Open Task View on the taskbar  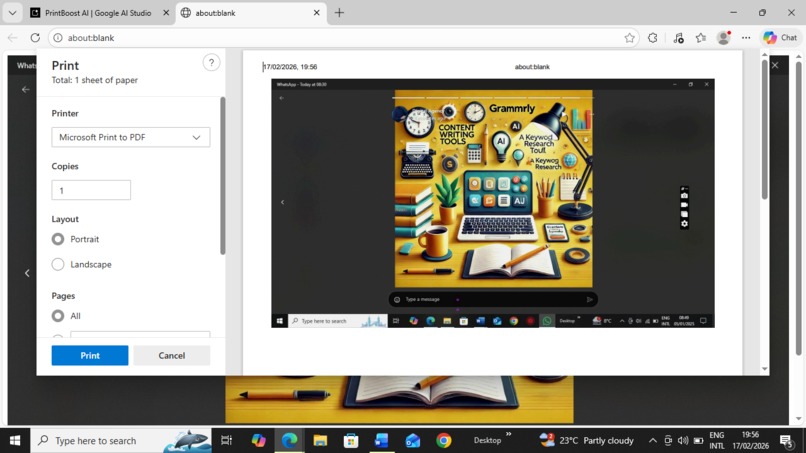226,441
